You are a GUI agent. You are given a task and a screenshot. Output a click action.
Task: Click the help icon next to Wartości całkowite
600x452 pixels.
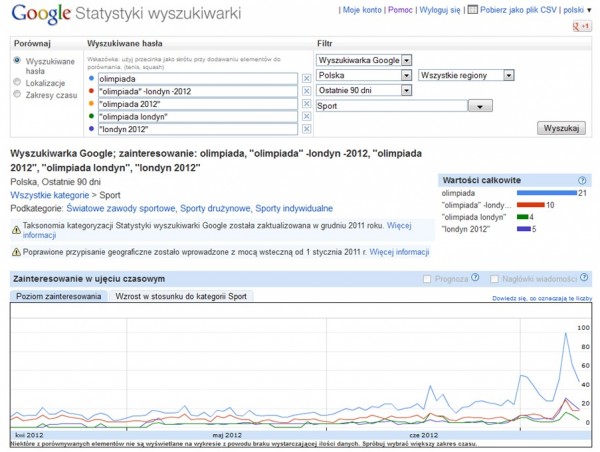pyautogui.click(x=582, y=181)
